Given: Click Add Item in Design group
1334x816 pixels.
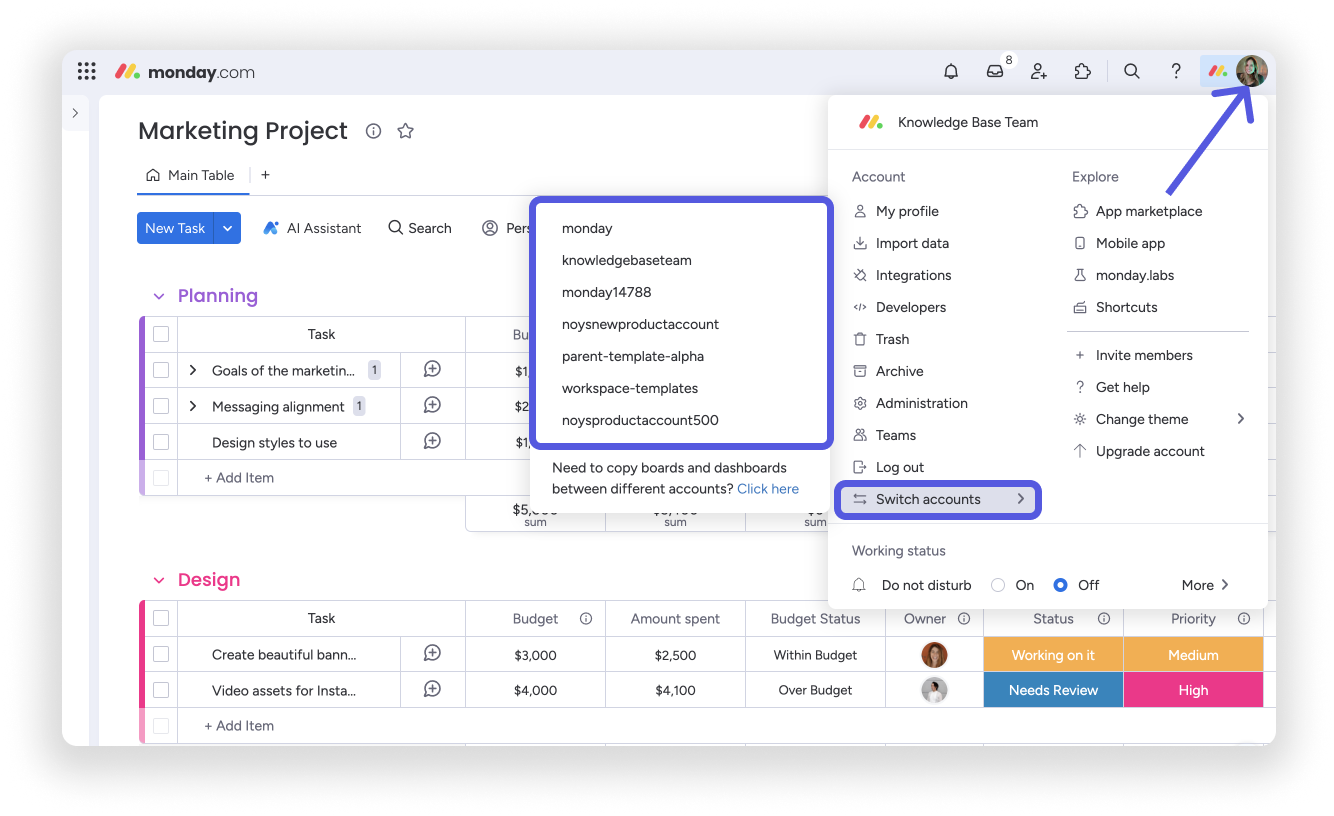Looking at the screenshot, I should pos(239,726).
